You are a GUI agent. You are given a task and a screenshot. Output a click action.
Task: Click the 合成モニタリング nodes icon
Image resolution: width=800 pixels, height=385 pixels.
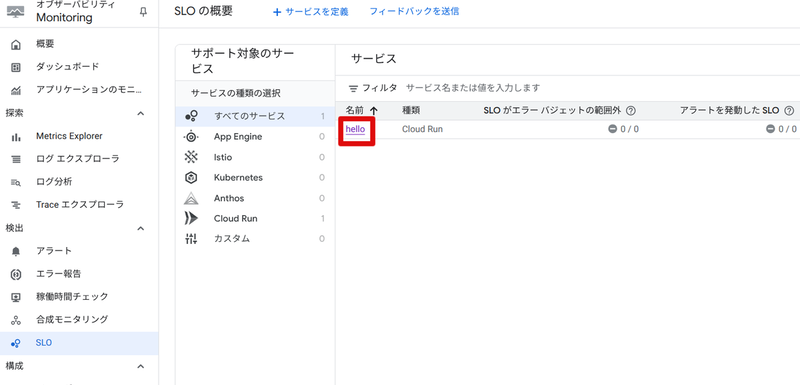16,320
